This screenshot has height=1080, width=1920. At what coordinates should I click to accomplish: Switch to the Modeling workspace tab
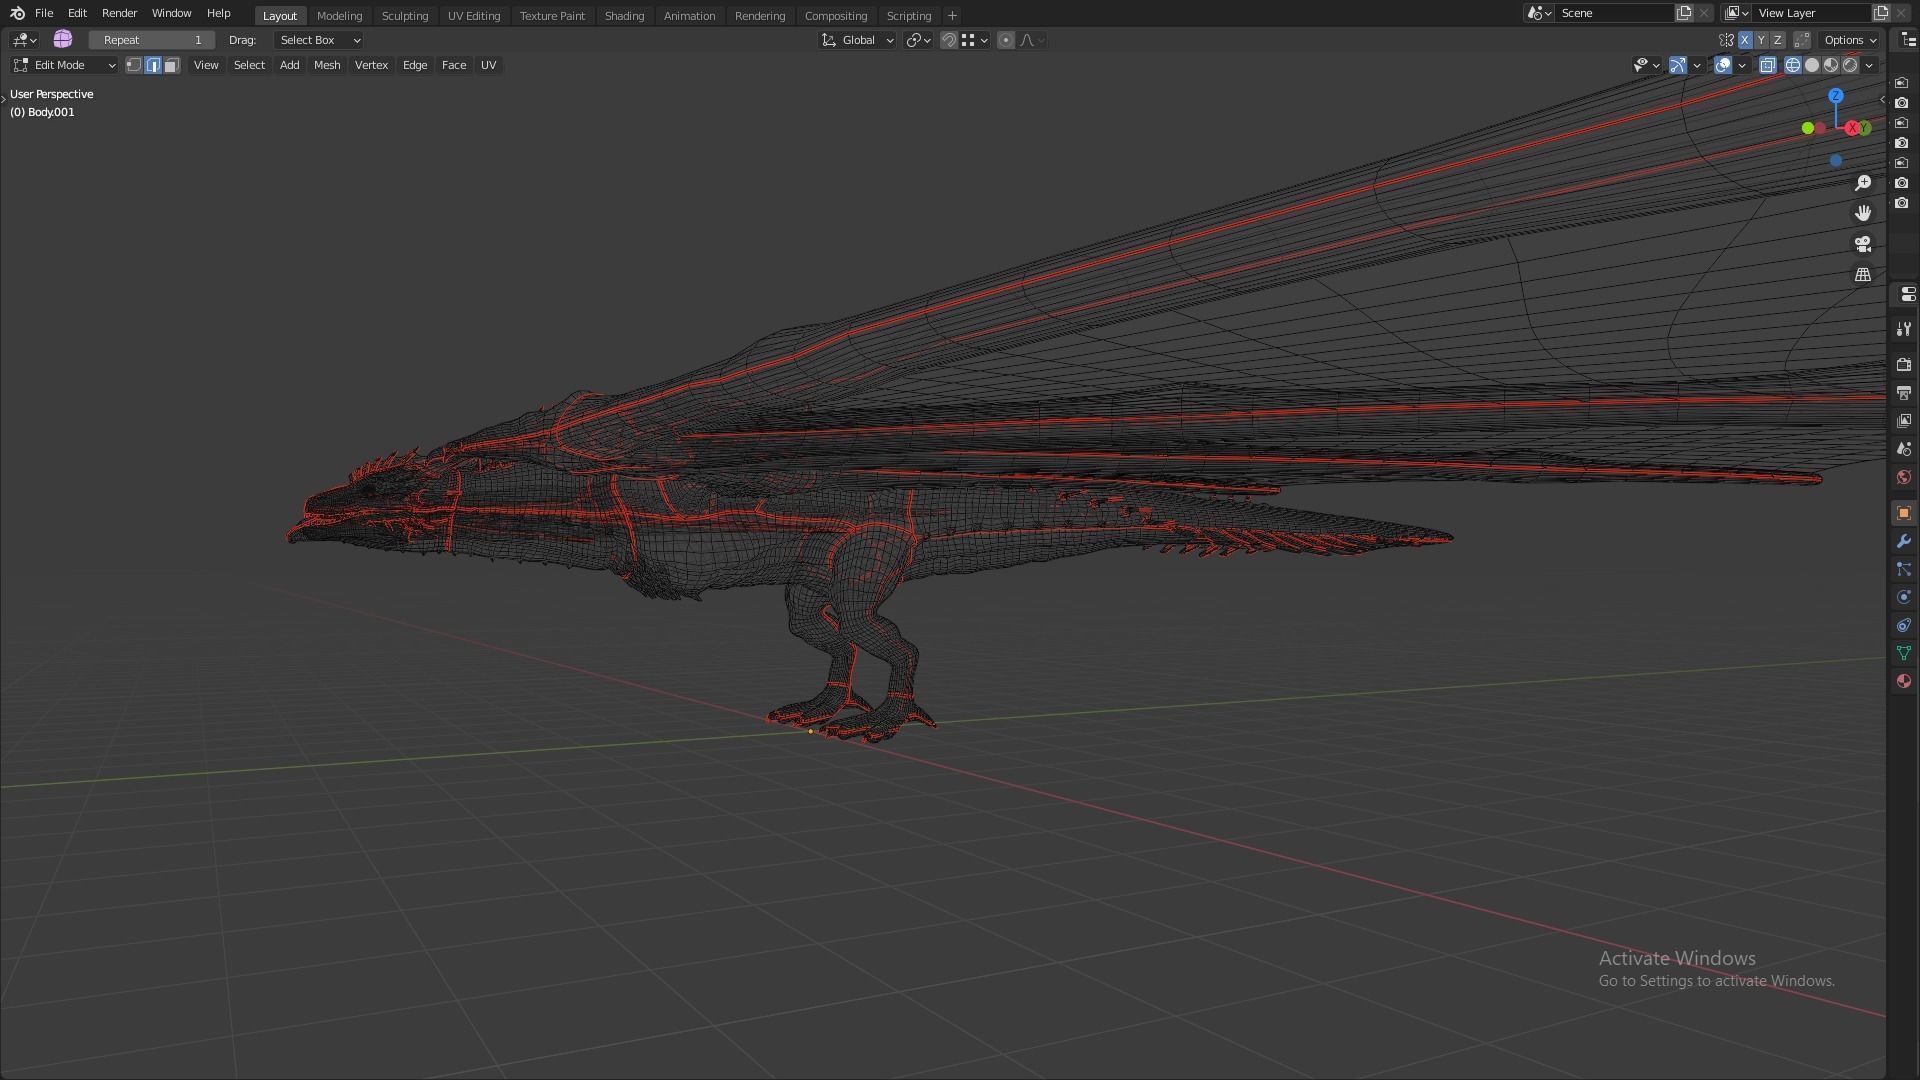(x=339, y=16)
